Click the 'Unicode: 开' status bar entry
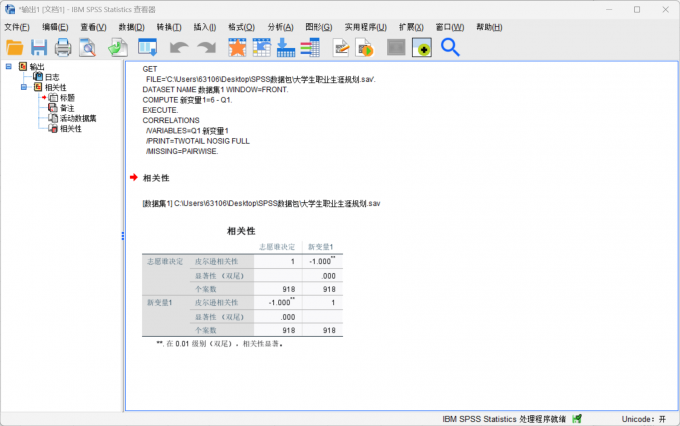 point(644,419)
